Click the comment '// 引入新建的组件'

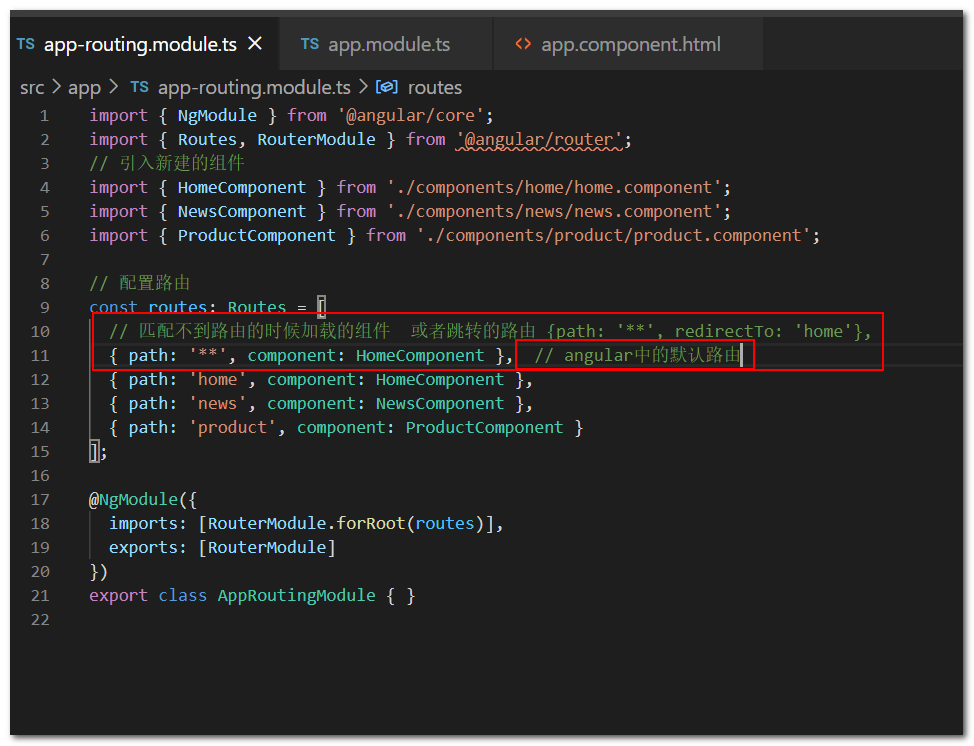pos(166,163)
